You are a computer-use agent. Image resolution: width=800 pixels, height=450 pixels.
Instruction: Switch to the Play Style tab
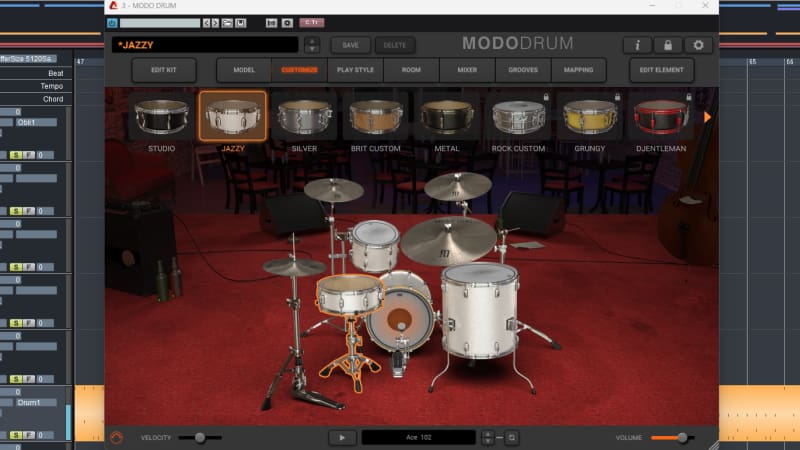click(356, 70)
